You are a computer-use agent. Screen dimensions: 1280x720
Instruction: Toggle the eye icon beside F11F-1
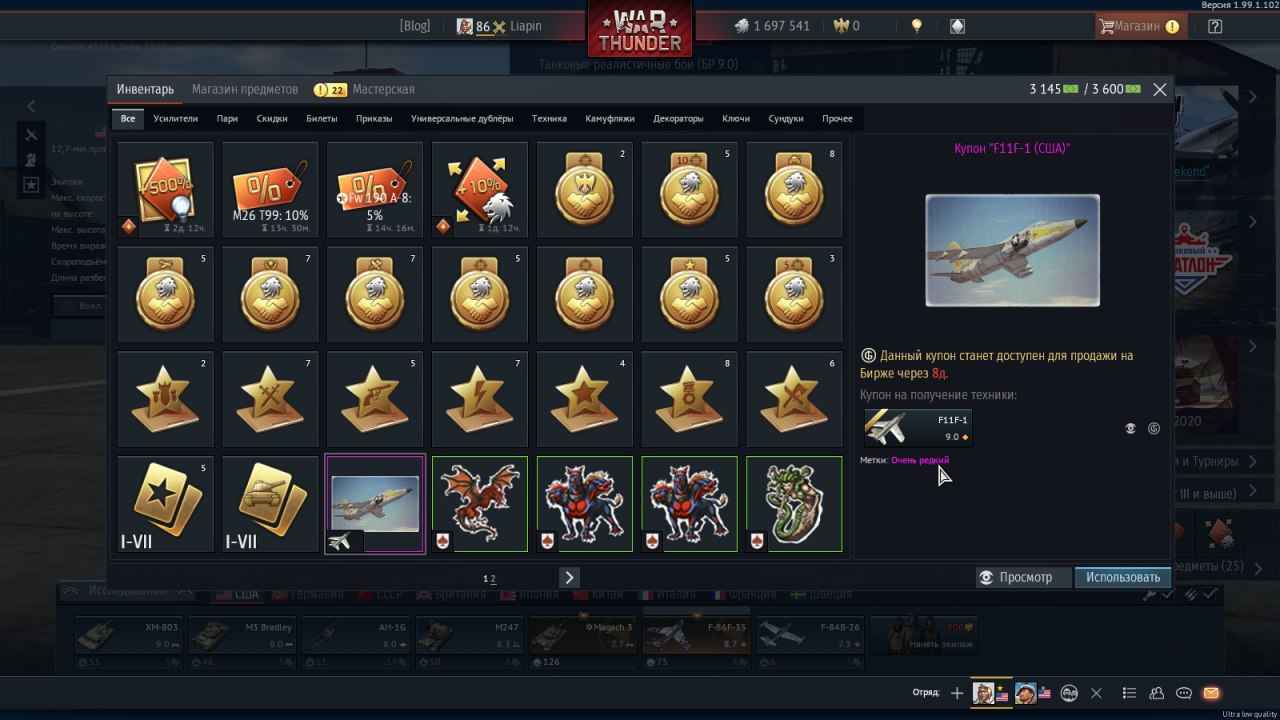[1130, 428]
